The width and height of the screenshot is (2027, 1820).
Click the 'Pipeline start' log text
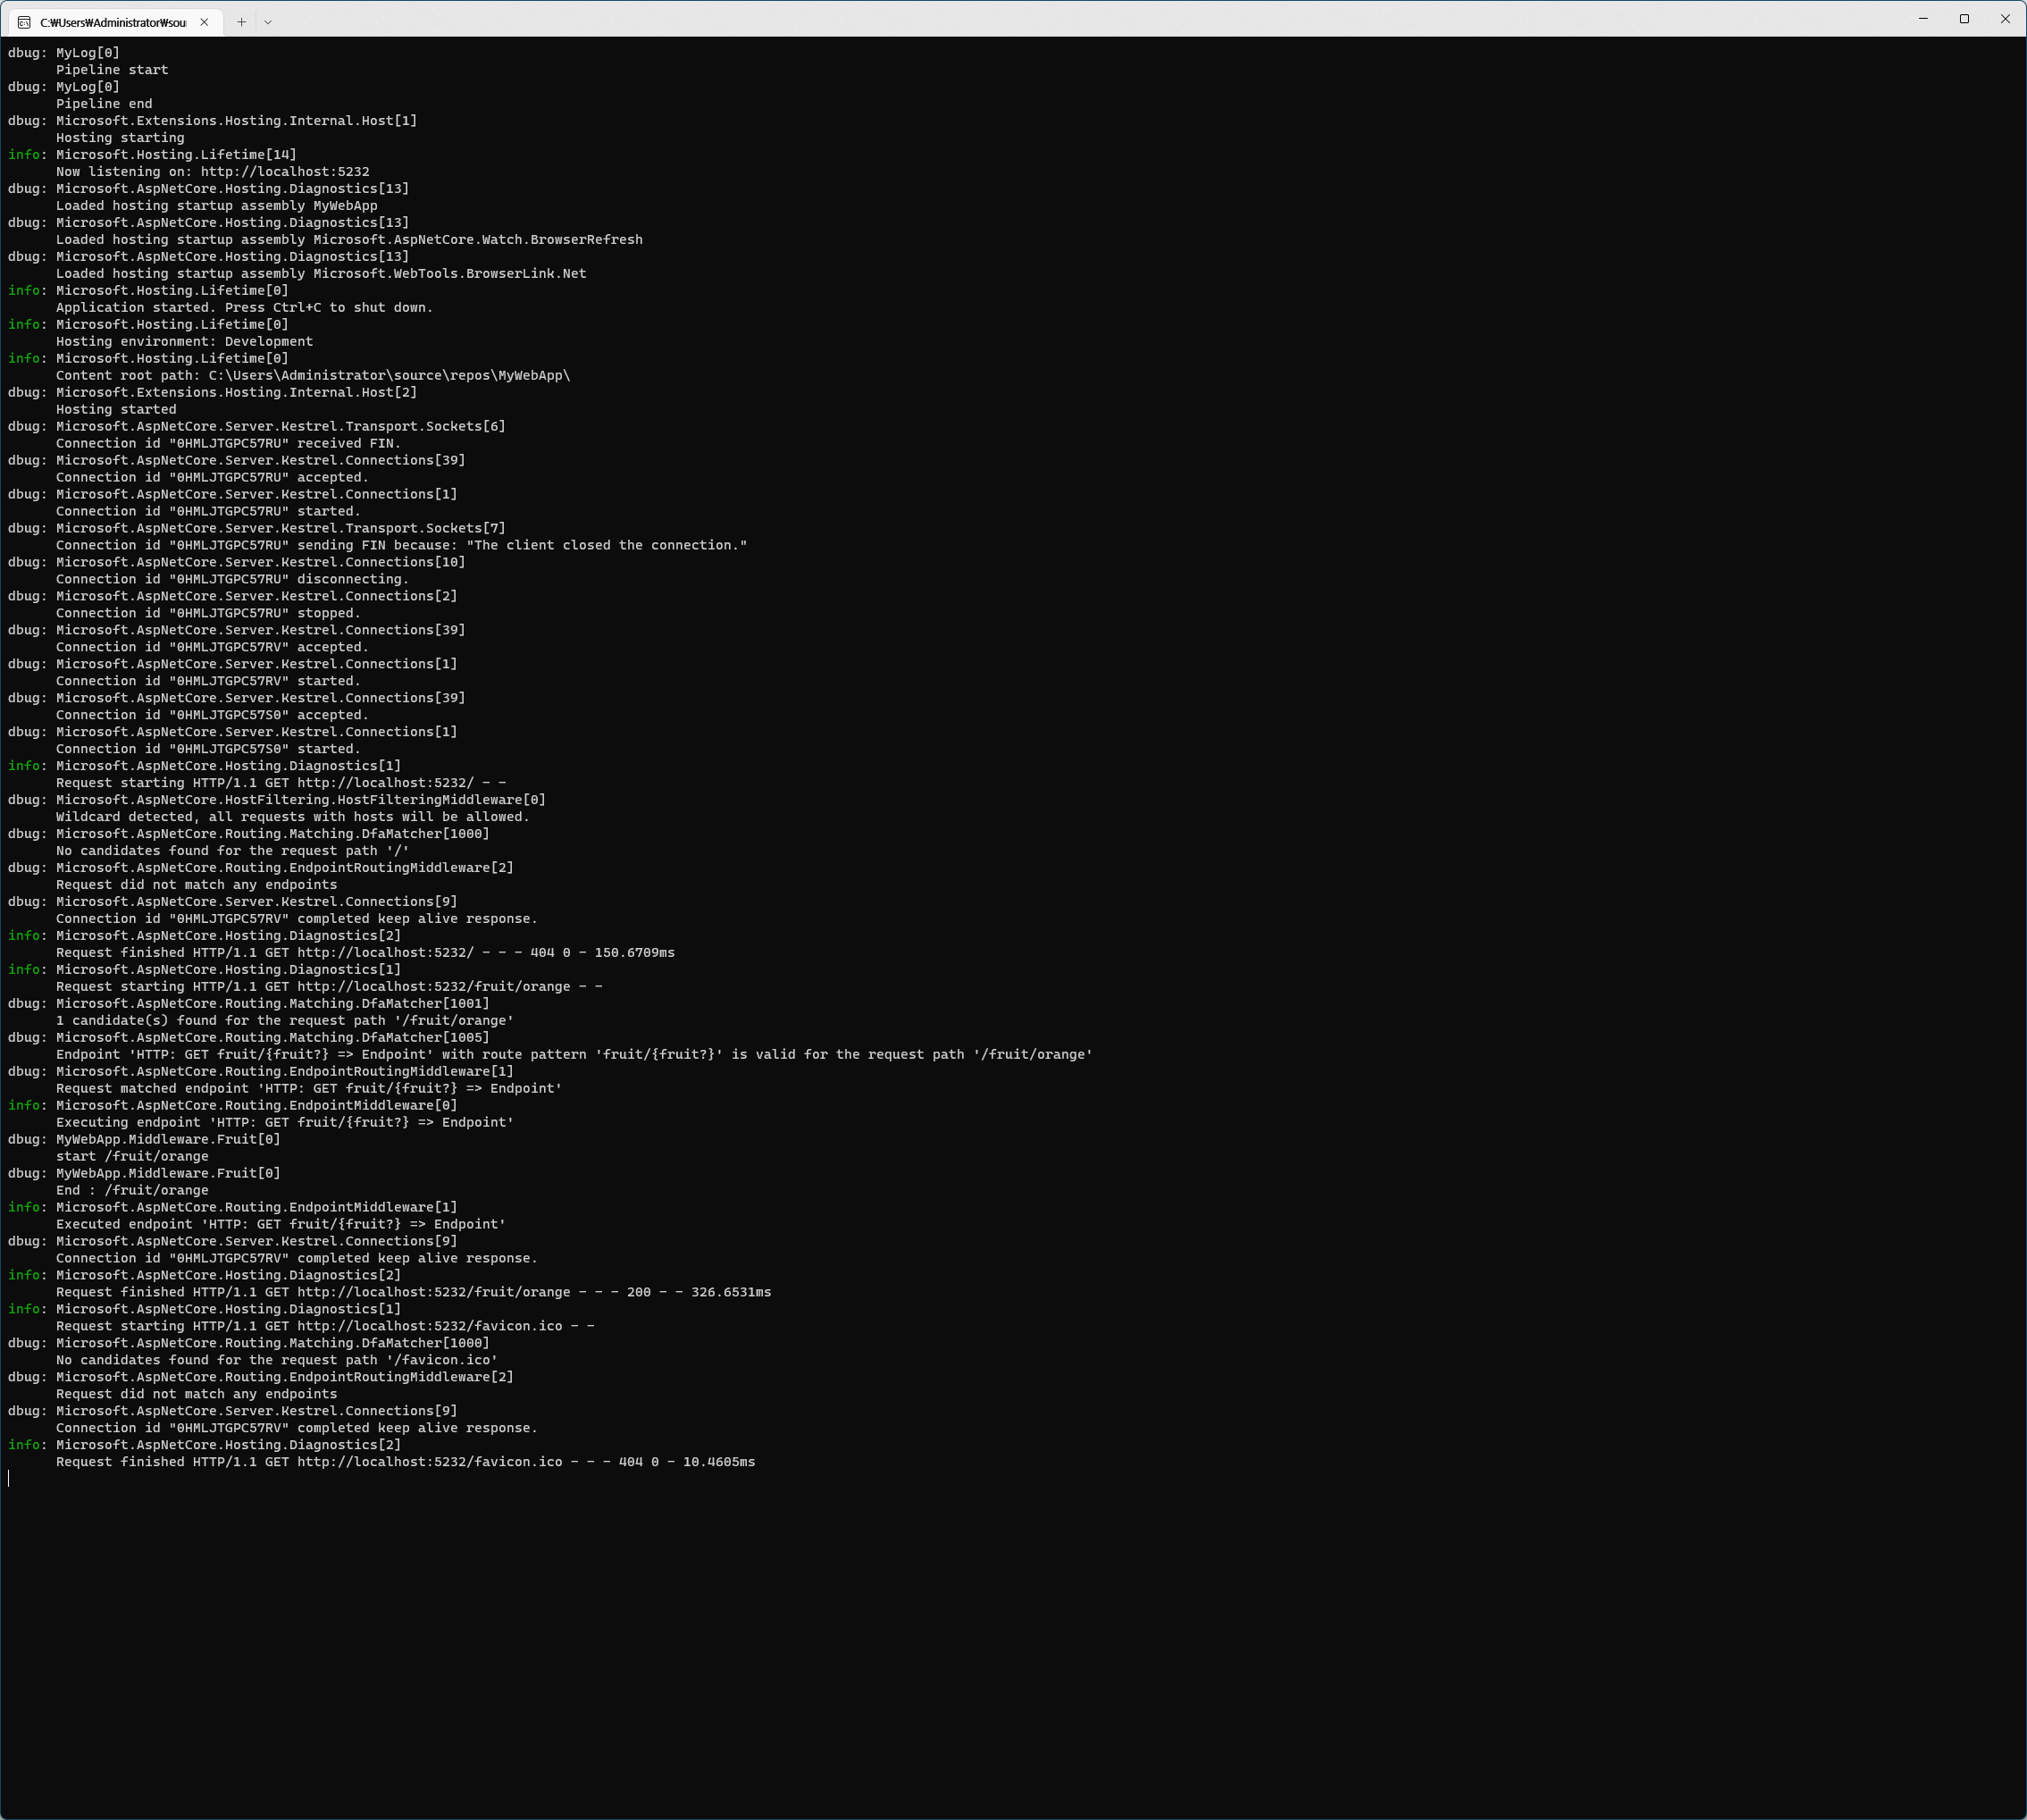tap(112, 70)
